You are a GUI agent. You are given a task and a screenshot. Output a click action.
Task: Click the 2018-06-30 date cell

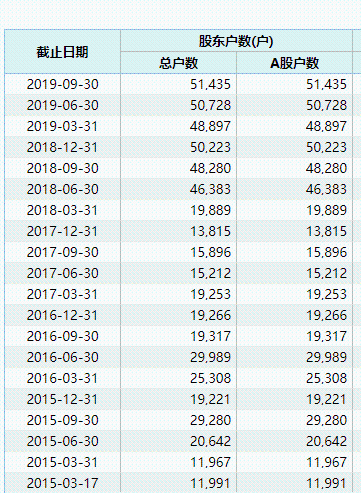(x=62, y=189)
